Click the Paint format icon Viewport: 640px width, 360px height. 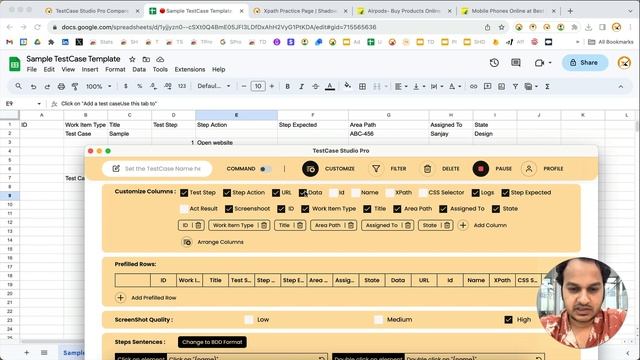tap(75, 87)
